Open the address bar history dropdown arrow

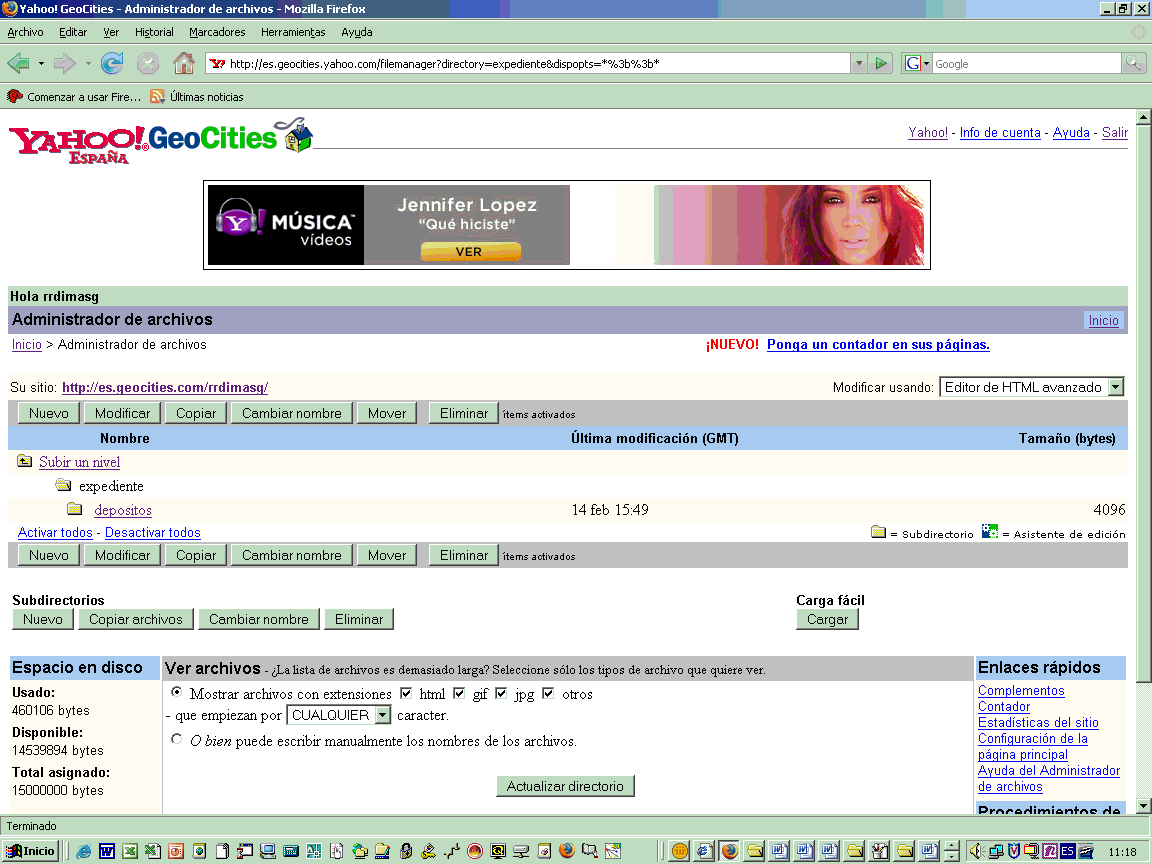[x=859, y=63]
